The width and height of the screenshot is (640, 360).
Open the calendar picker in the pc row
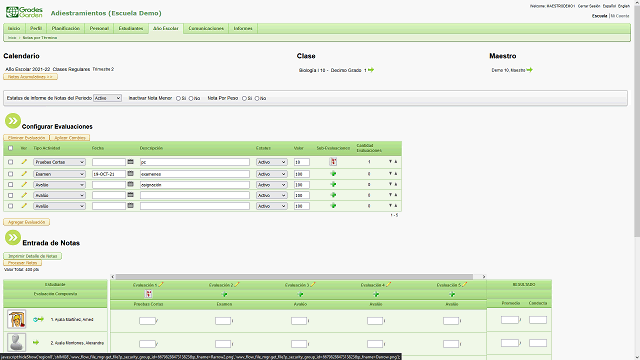[x=131, y=162]
